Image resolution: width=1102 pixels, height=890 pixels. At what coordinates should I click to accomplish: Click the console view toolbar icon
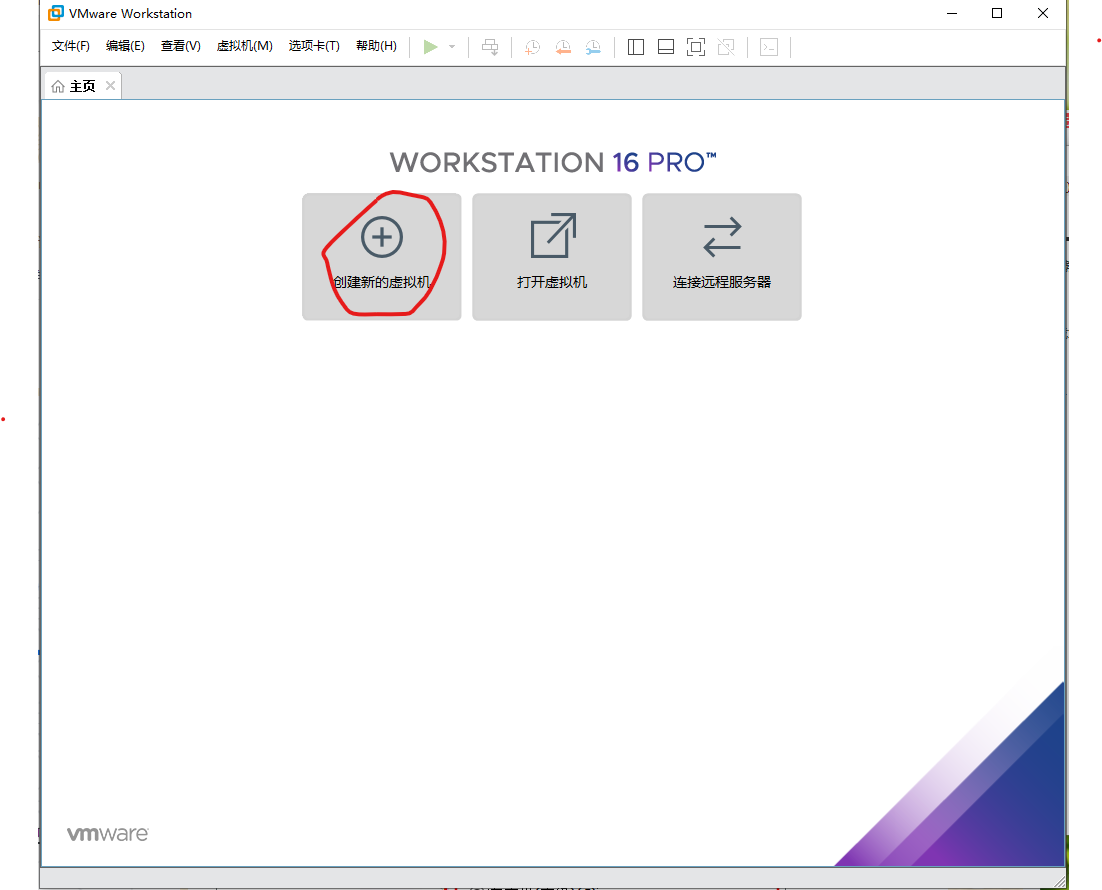[769, 47]
